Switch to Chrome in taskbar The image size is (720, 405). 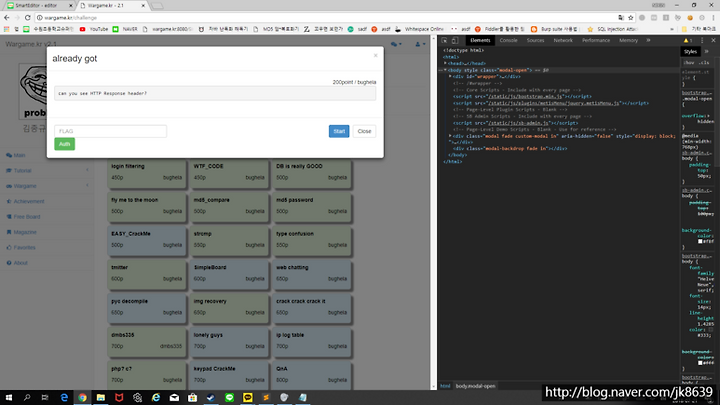coord(83,398)
